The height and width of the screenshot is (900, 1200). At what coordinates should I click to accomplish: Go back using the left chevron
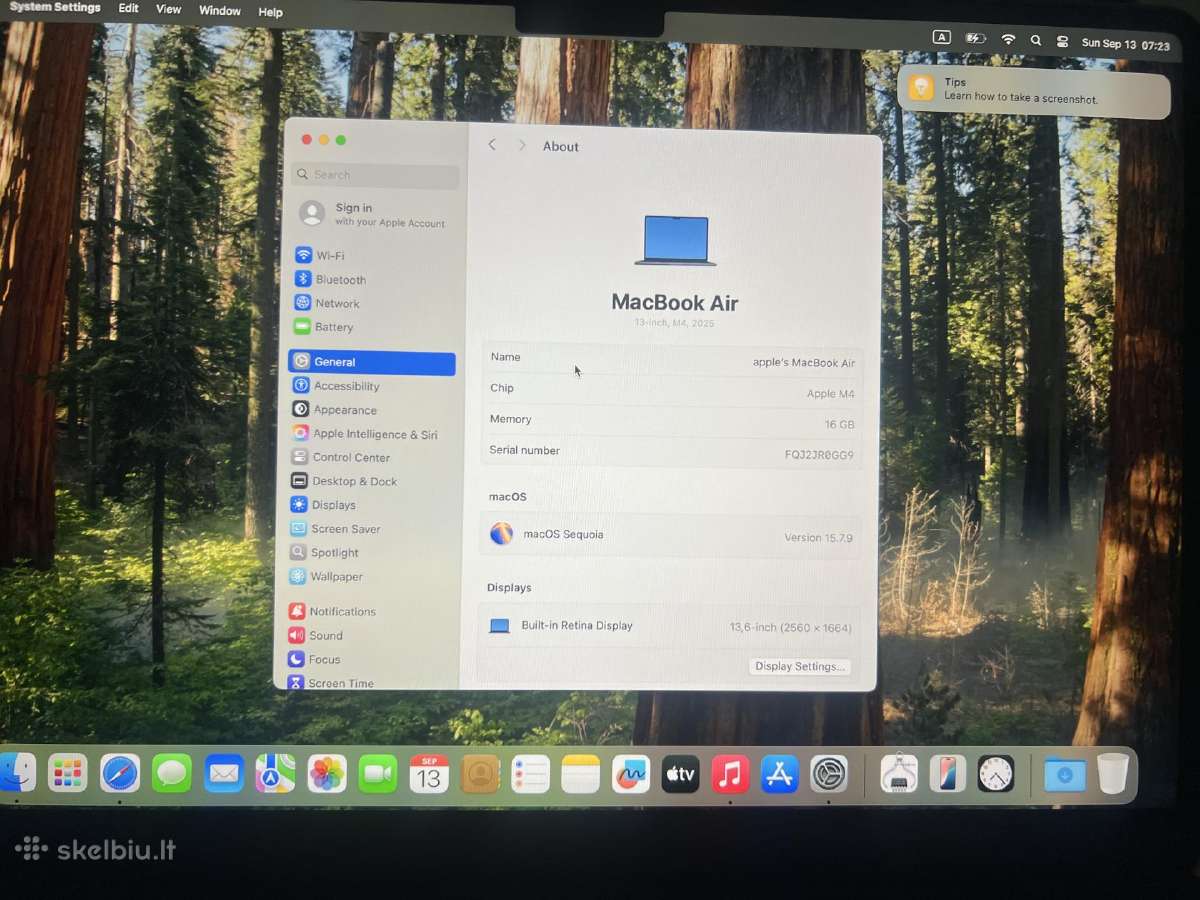pyautogui.click(x=492, y=145)
